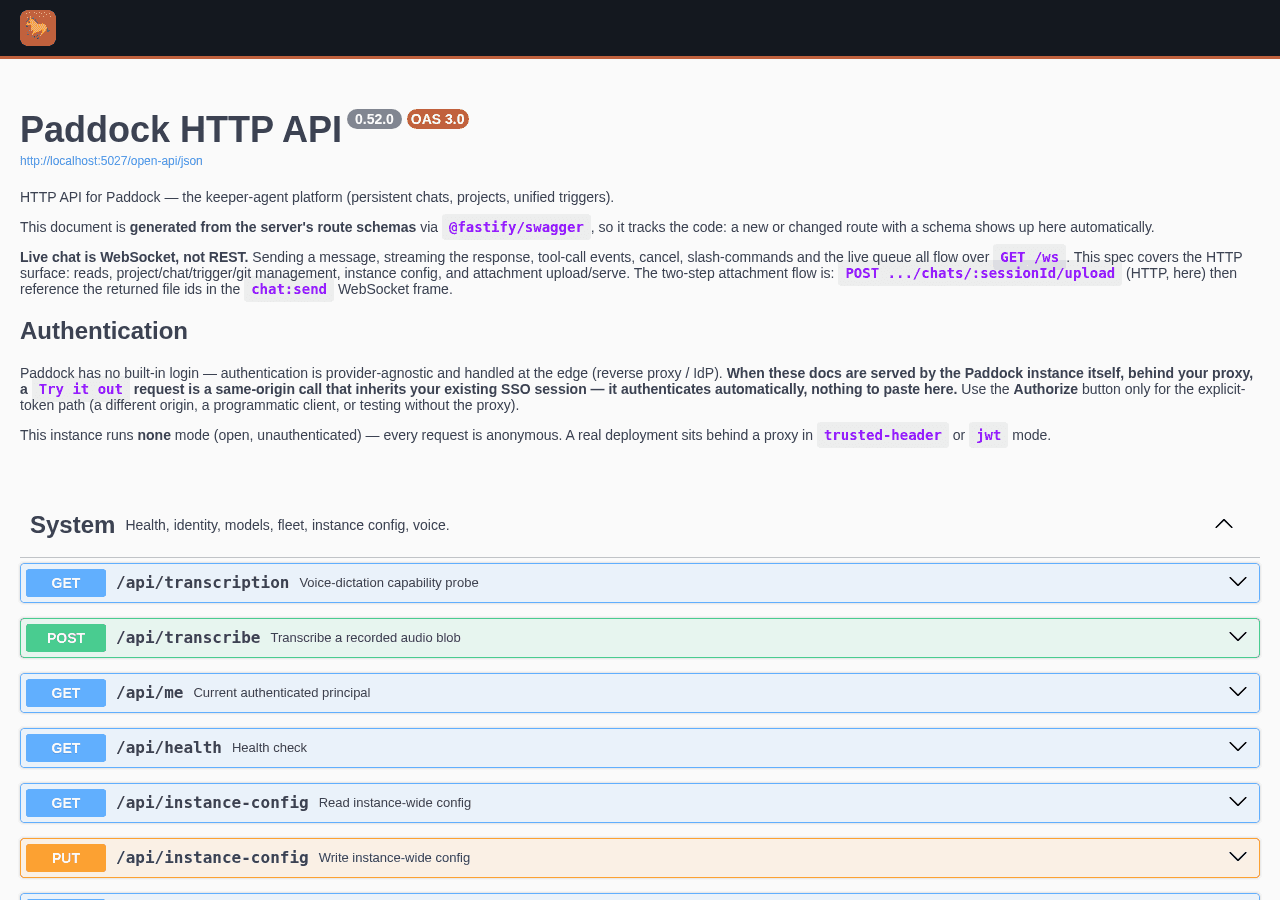Viewport: 1280px width, 900px height.
Task: Click 'Voice-dictation capability probe' summary
Action: [x=389, y=583]
